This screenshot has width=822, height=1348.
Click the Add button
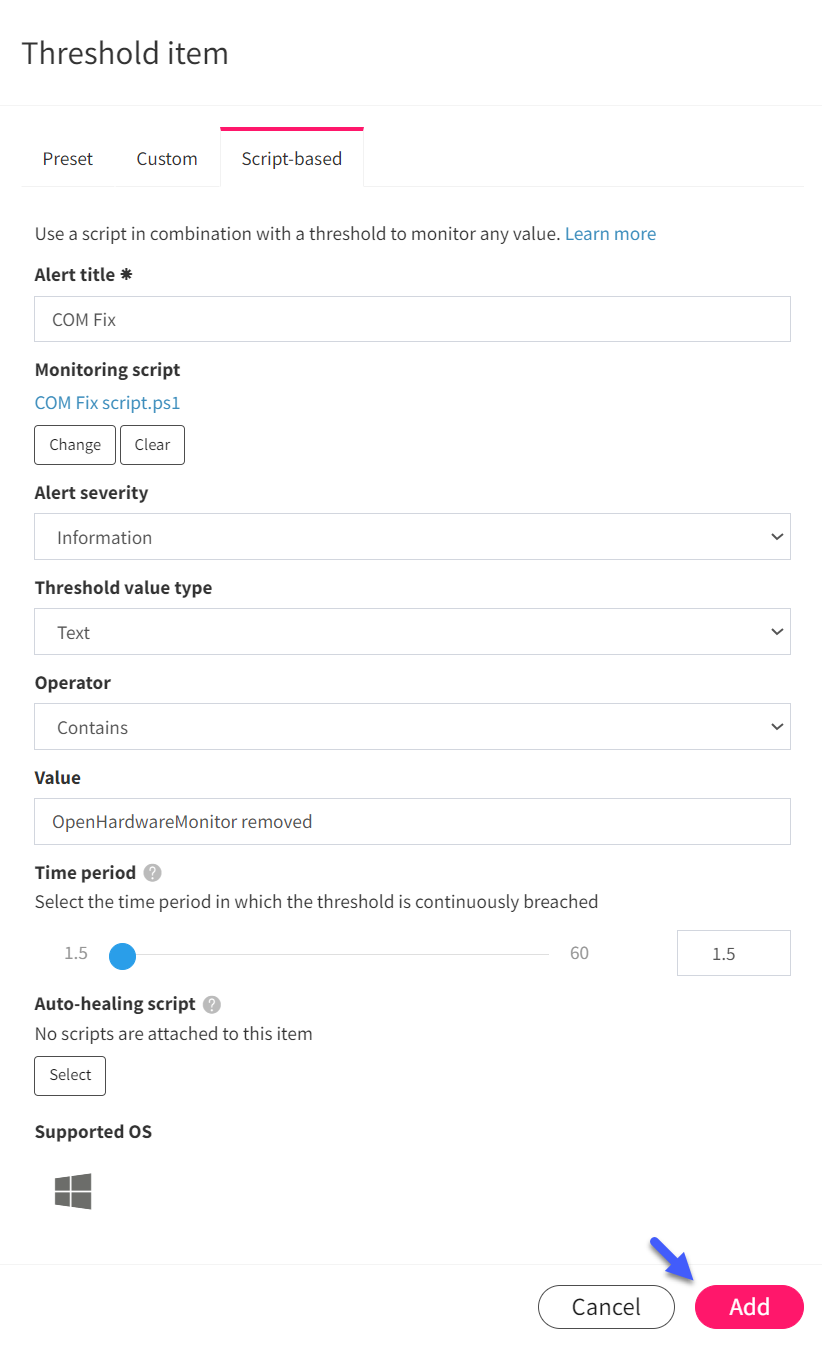click(749, 1307)
